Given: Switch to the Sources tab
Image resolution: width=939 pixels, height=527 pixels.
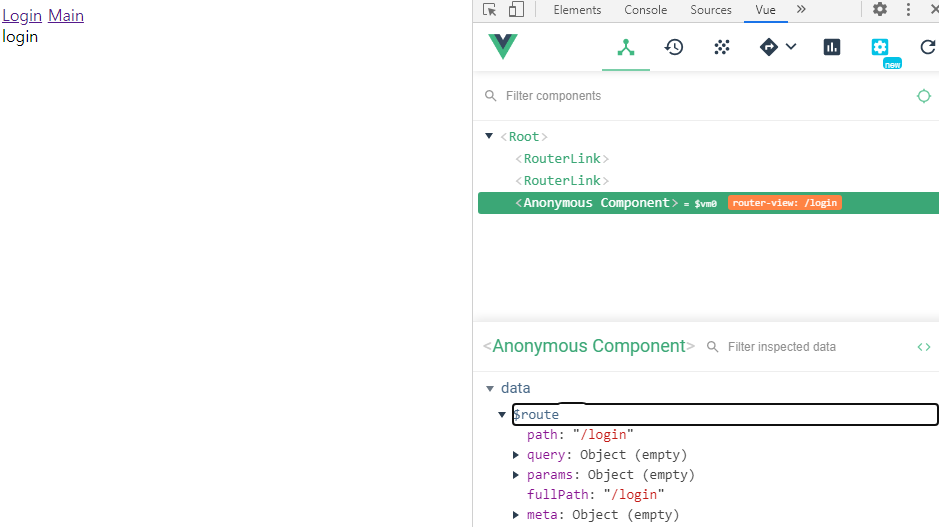Looking at the screenshot, I should 711,10.
